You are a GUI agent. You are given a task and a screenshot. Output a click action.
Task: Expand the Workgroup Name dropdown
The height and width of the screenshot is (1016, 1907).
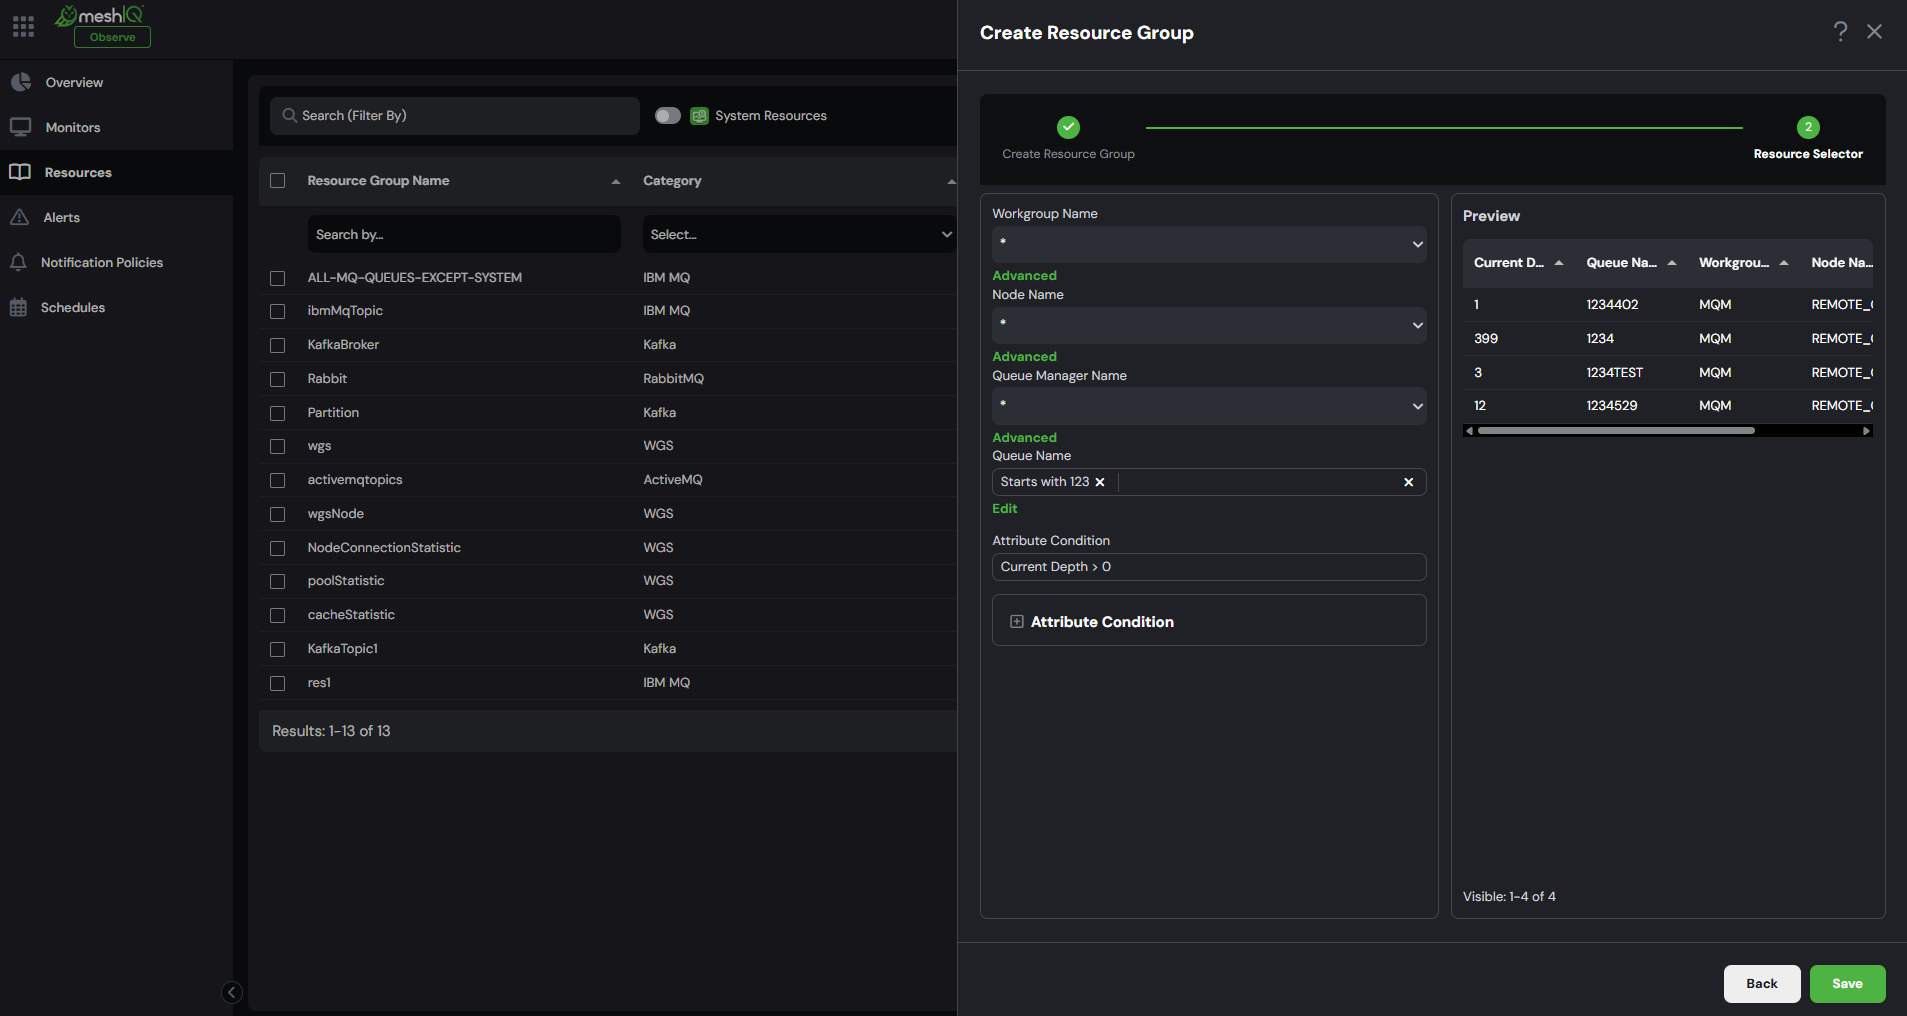point(1209,244)
